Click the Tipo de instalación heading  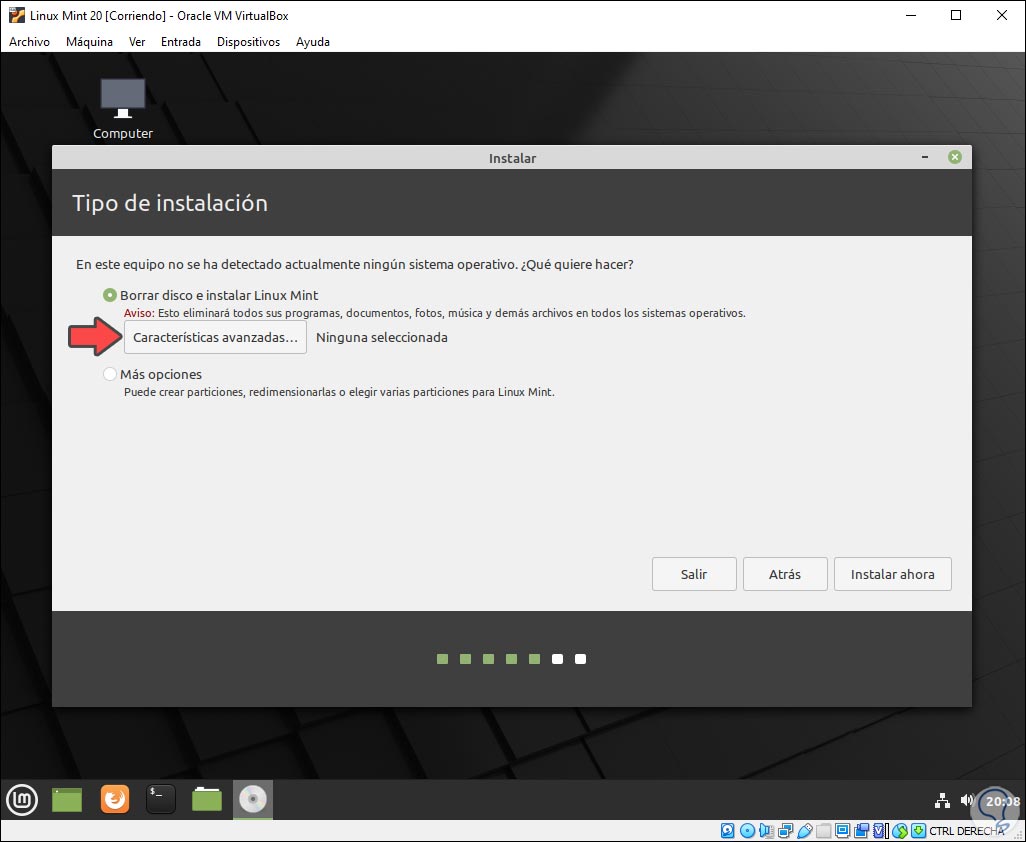coord(169,203)
